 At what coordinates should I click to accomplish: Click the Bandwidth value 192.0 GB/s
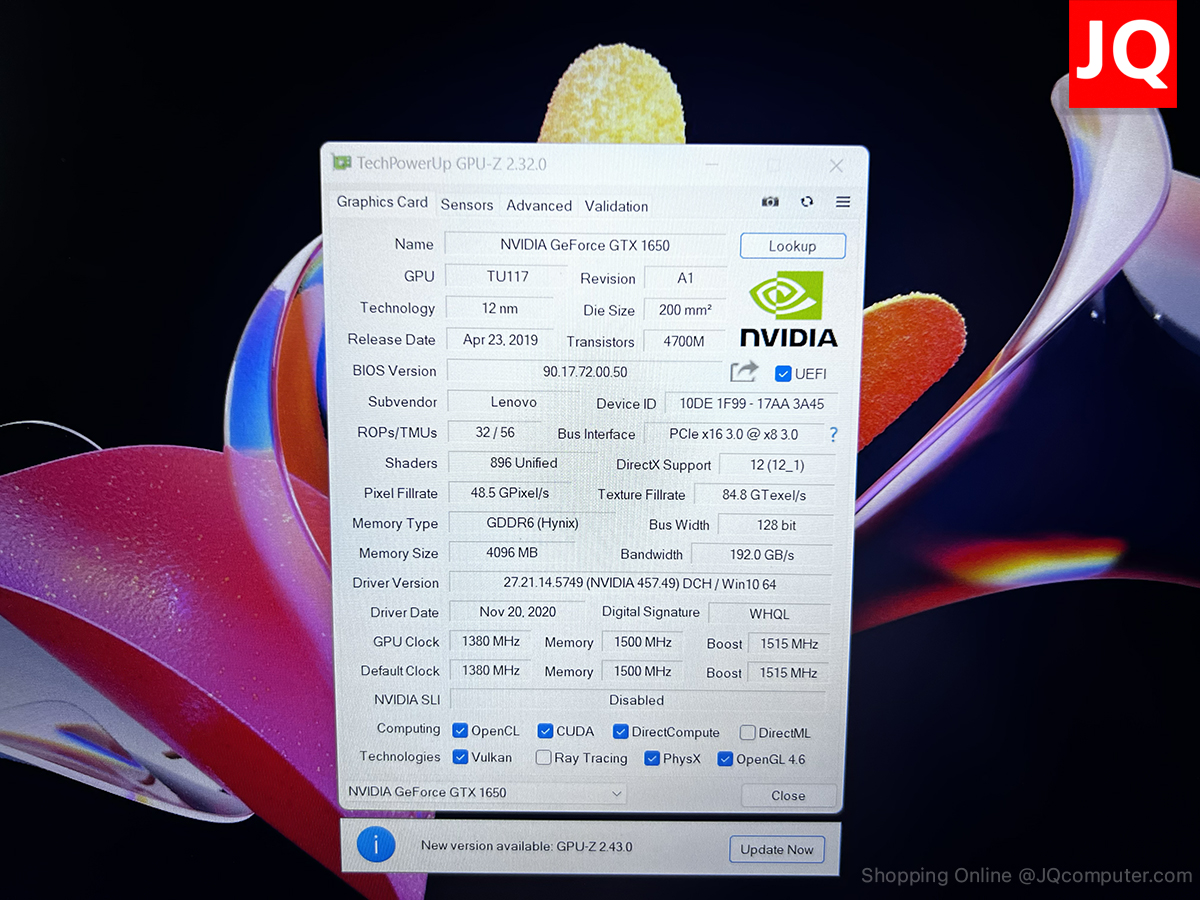(x=762, y=555)
